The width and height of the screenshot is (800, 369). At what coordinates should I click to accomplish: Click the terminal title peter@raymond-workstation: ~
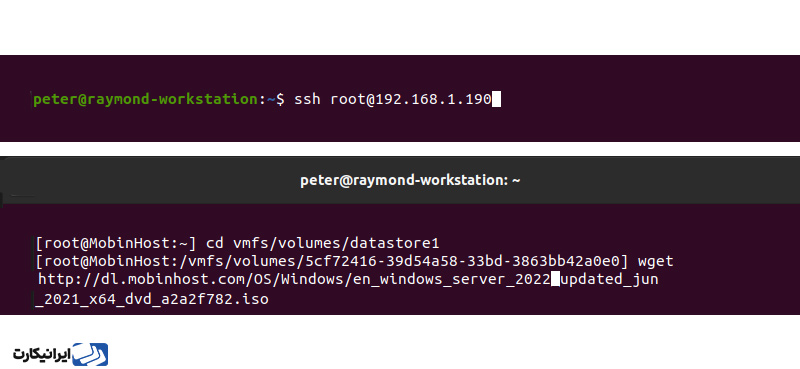(410, 180)
